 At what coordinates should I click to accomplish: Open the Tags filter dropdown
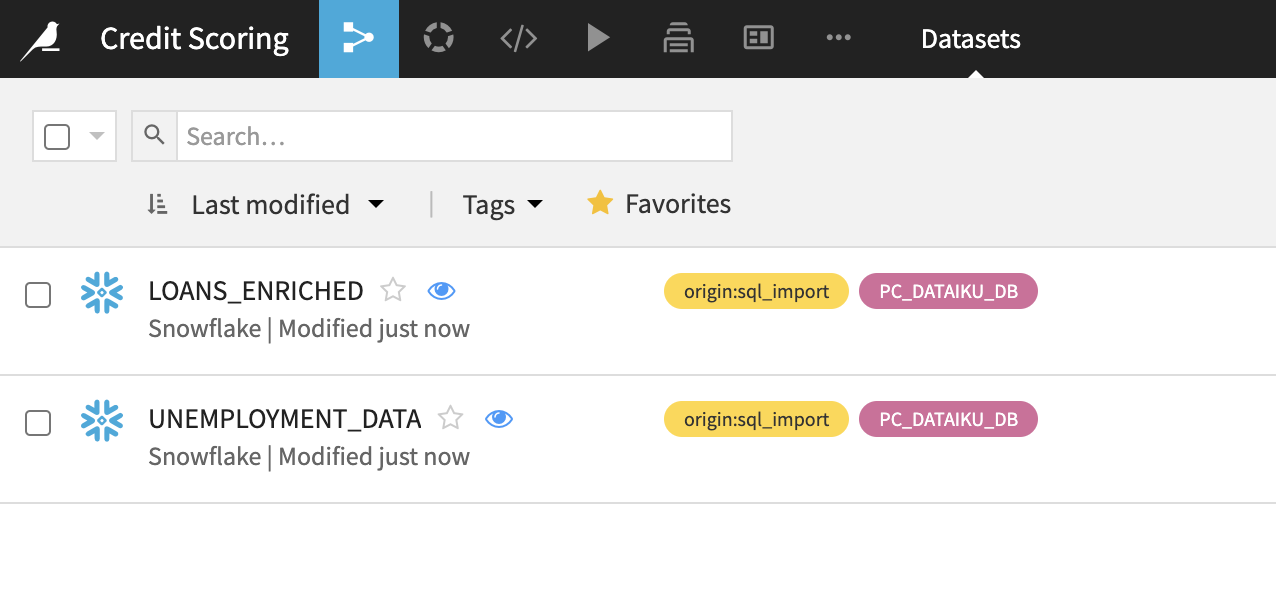tap(503, 205)
